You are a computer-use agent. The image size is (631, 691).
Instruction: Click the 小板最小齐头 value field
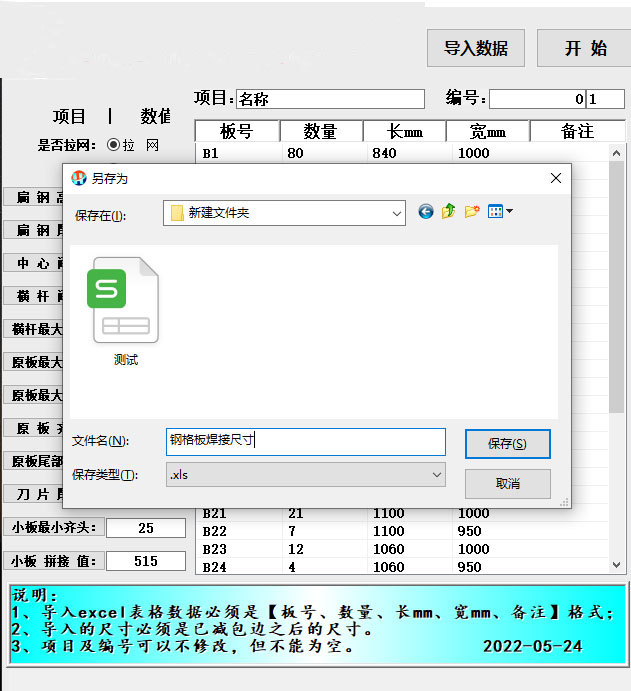pyautogui.click(x=146, y=528)
